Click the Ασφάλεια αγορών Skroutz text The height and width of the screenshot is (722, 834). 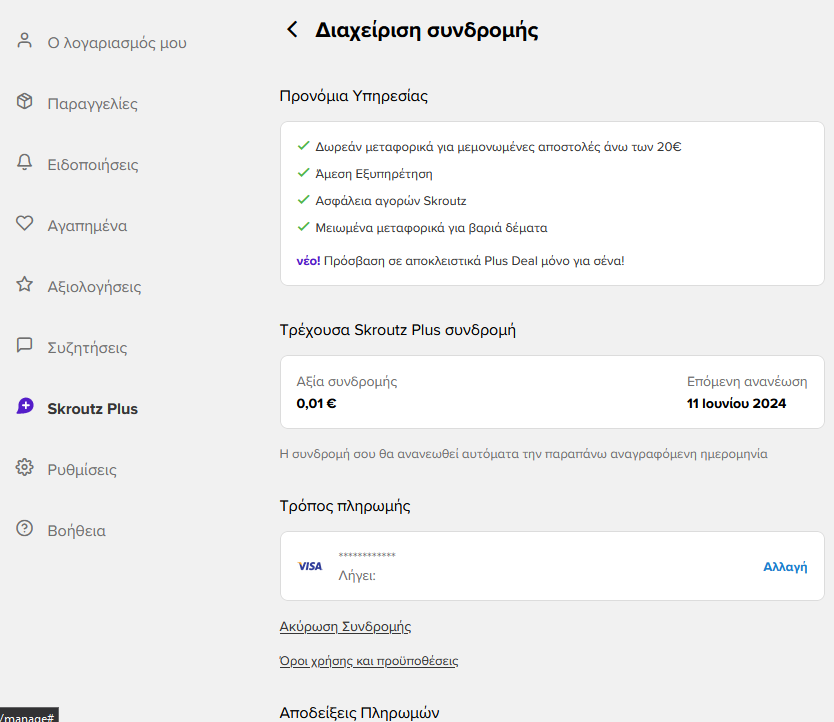pyautogui.click(x=391, y=201)
